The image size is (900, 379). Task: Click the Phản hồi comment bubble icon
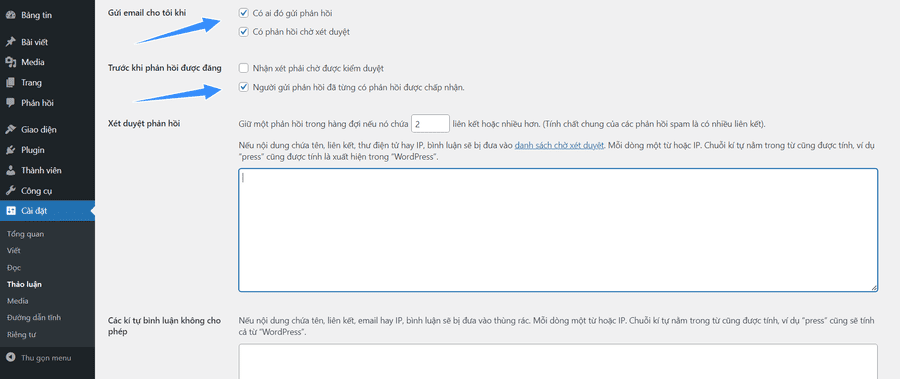point(10,103)
